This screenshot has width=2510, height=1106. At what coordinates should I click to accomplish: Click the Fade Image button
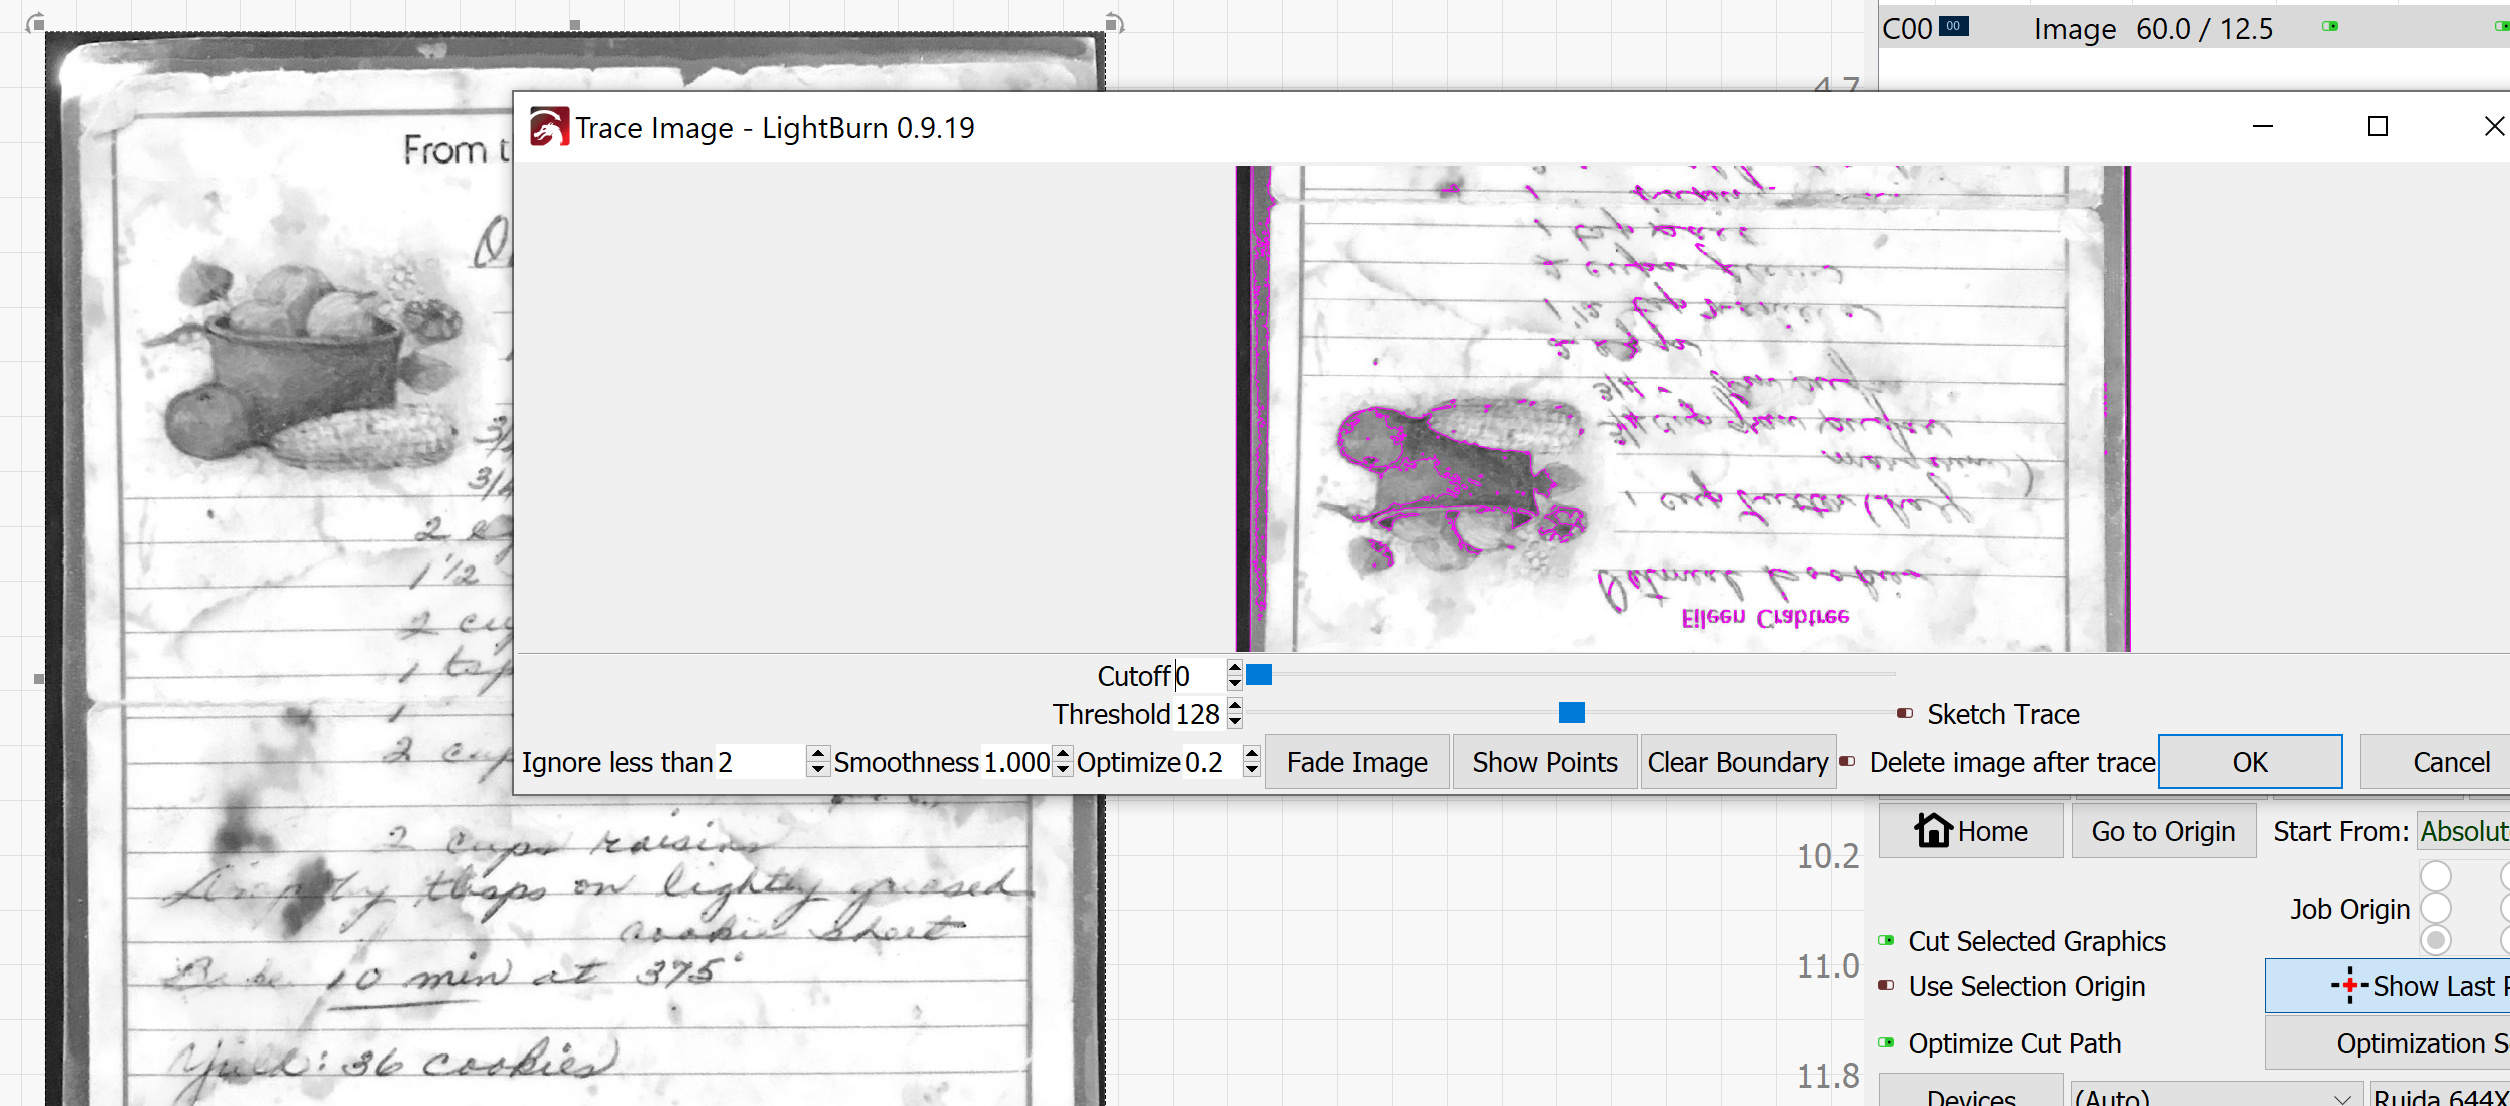(x=1356, y=762)
